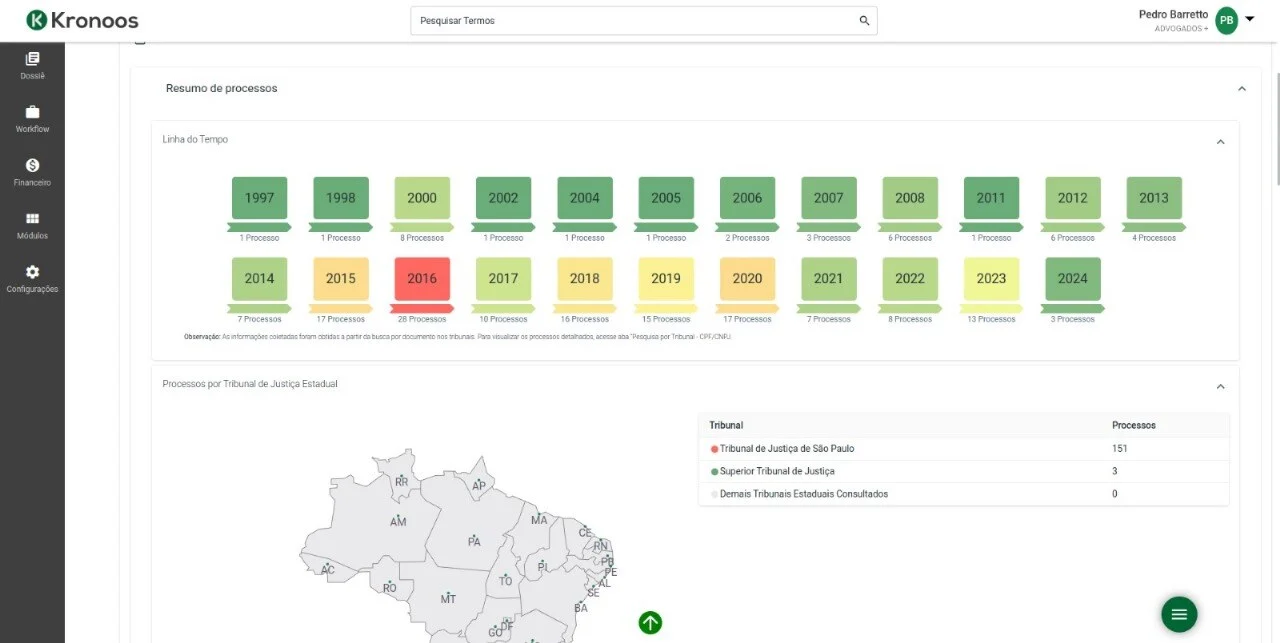This screenshot has height=643, width=1280.
Task: Click the search magnifier icon
Action: tap(863, 19)
